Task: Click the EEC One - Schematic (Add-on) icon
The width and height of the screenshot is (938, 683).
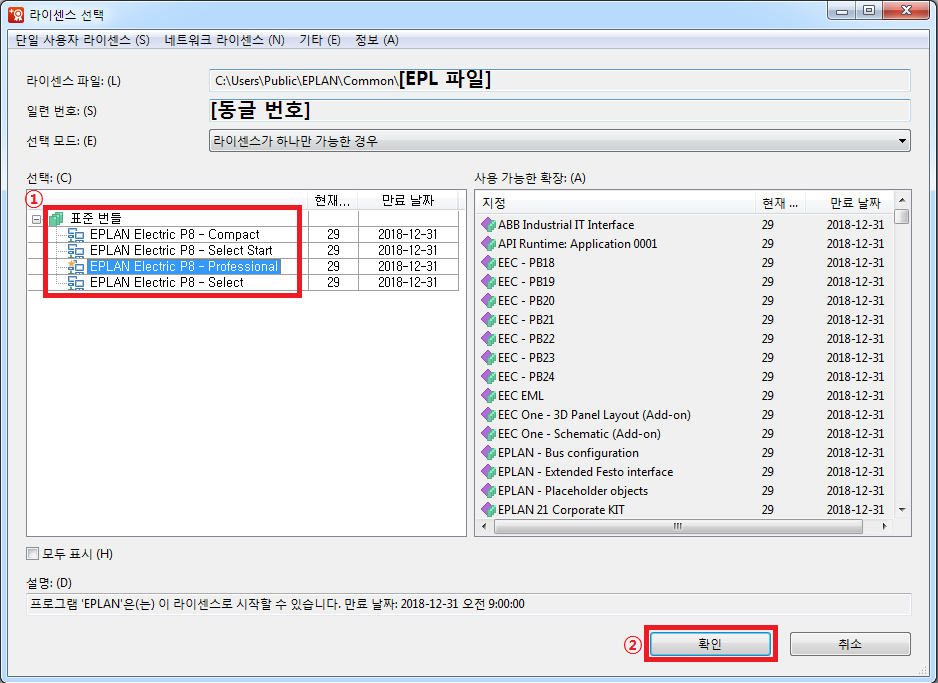Action: [488, 434]
